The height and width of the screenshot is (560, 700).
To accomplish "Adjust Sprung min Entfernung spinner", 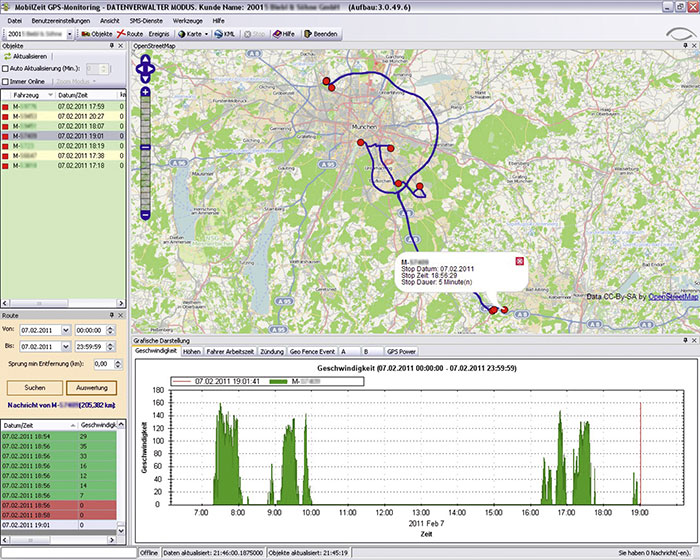I will [118, 364].
